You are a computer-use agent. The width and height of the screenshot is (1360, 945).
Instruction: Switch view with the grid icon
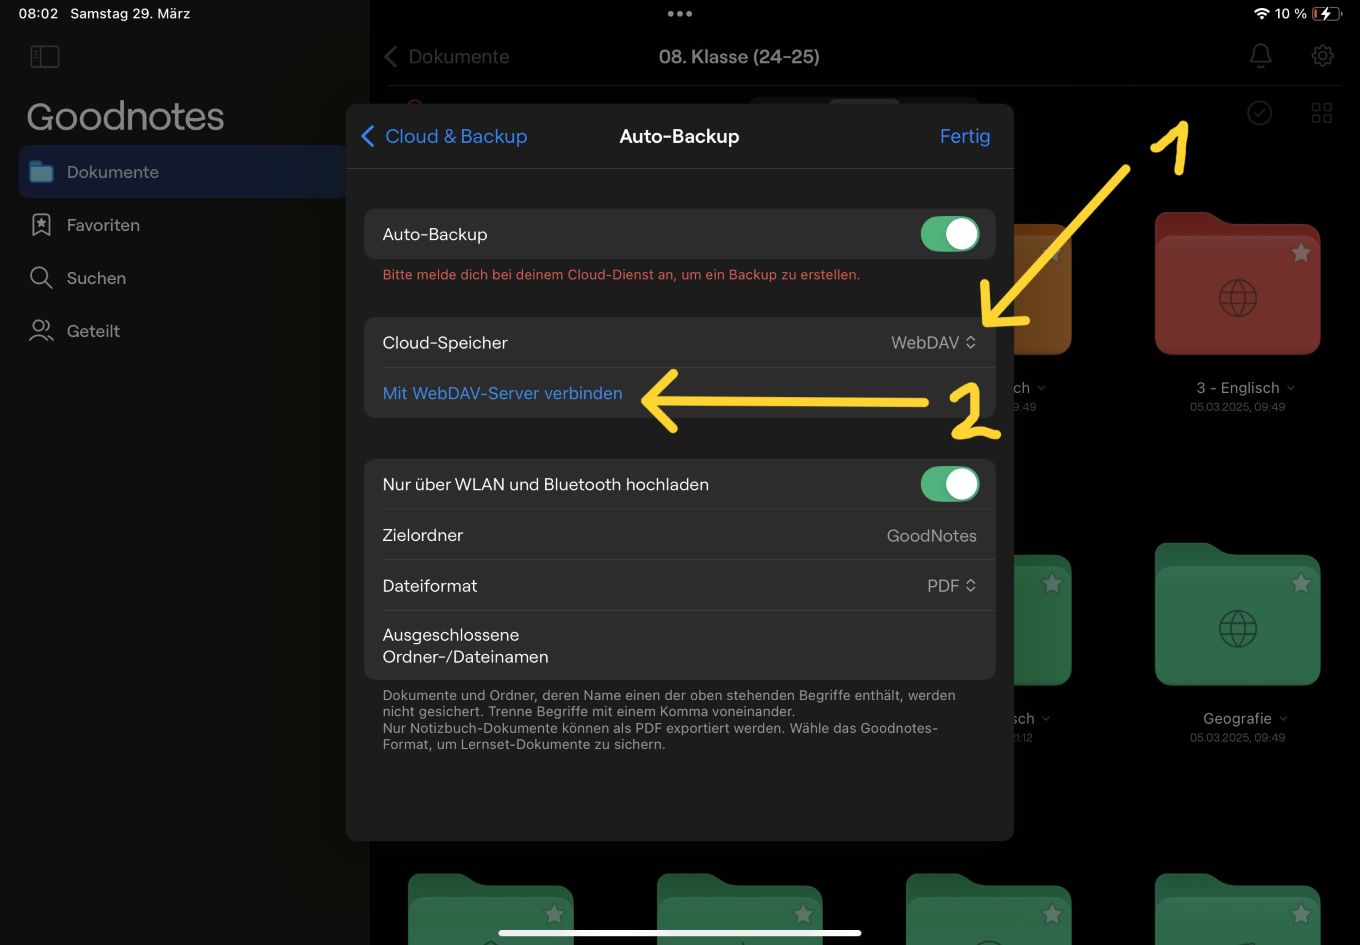pos(1322,113)
